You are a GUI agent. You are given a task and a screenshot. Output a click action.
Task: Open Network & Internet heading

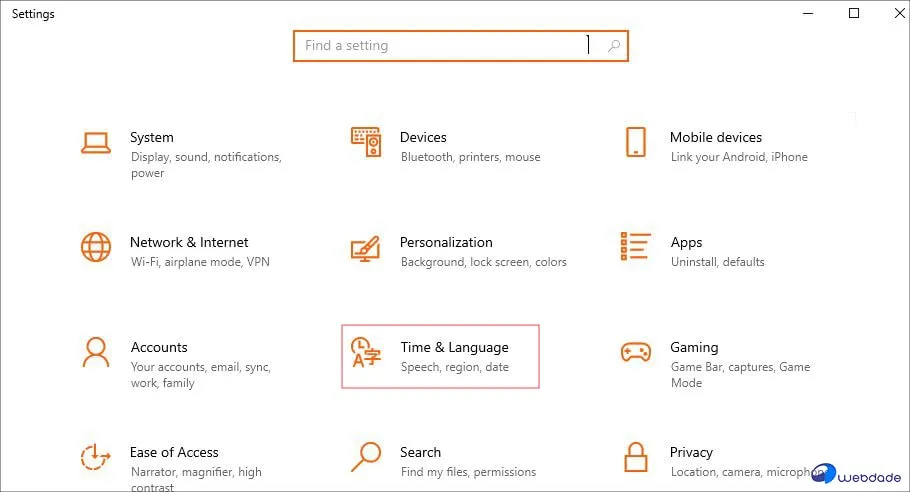(x=189, y=243)
